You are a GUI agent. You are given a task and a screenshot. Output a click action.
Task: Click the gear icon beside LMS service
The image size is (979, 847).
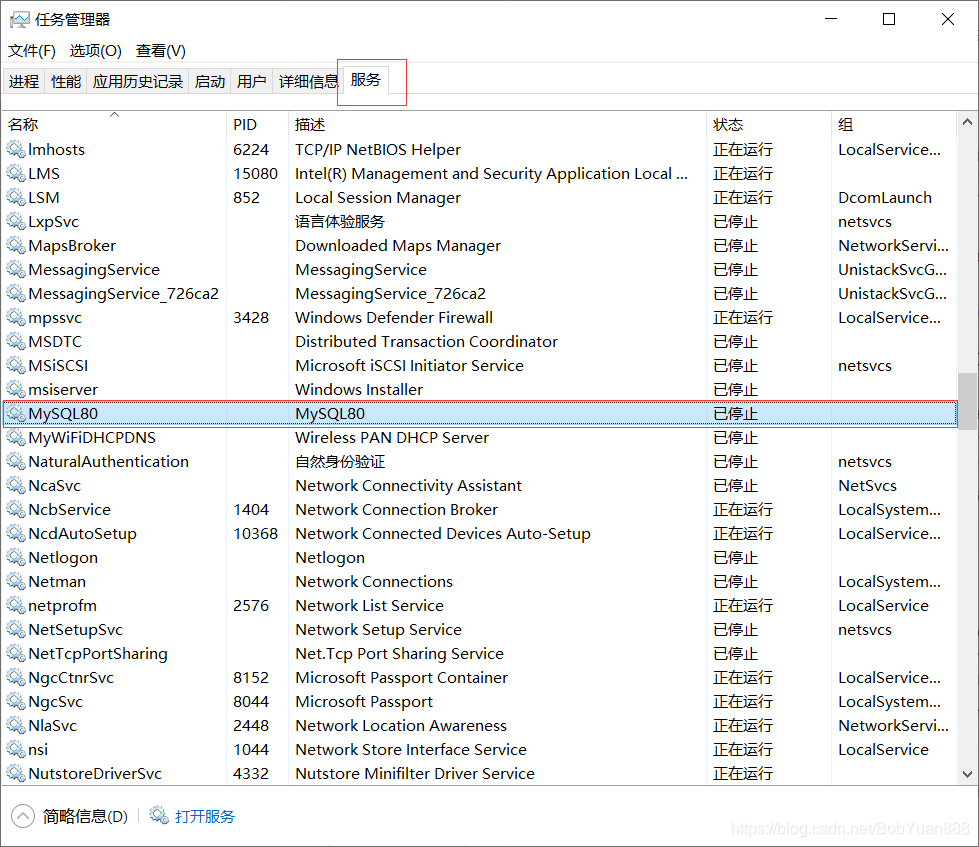click(16, 174)
